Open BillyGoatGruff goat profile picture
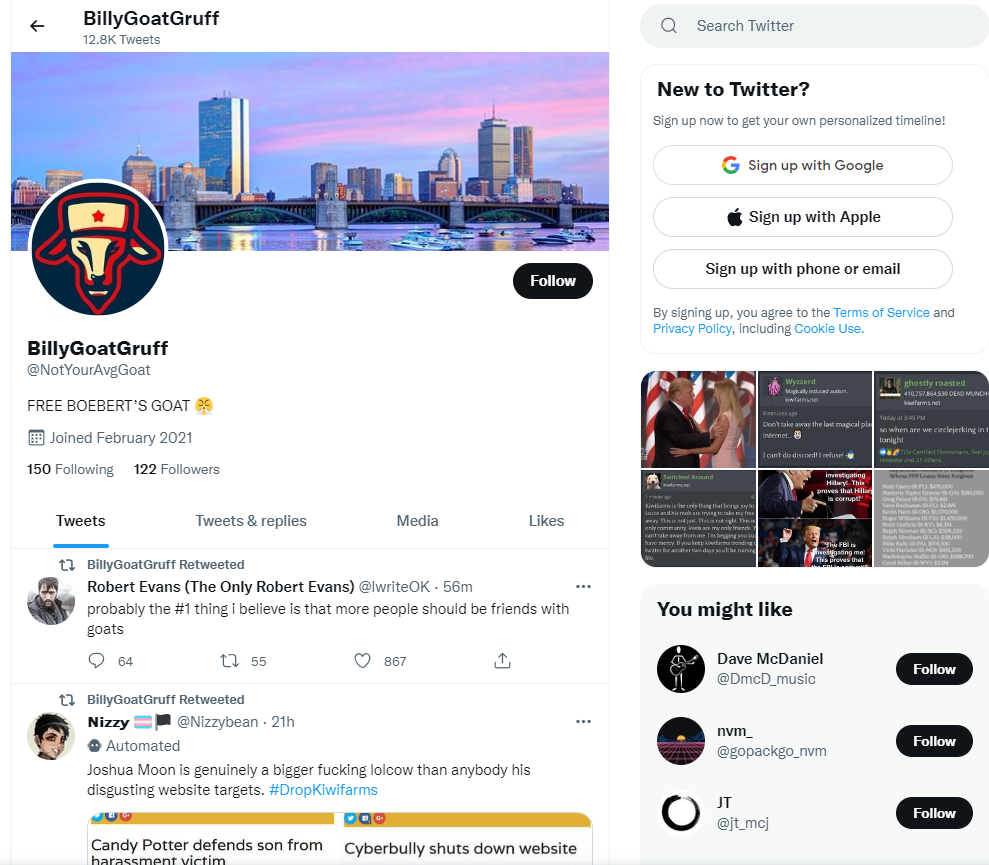Viewport: 989px width, 865px height. (x=98, y=248)
